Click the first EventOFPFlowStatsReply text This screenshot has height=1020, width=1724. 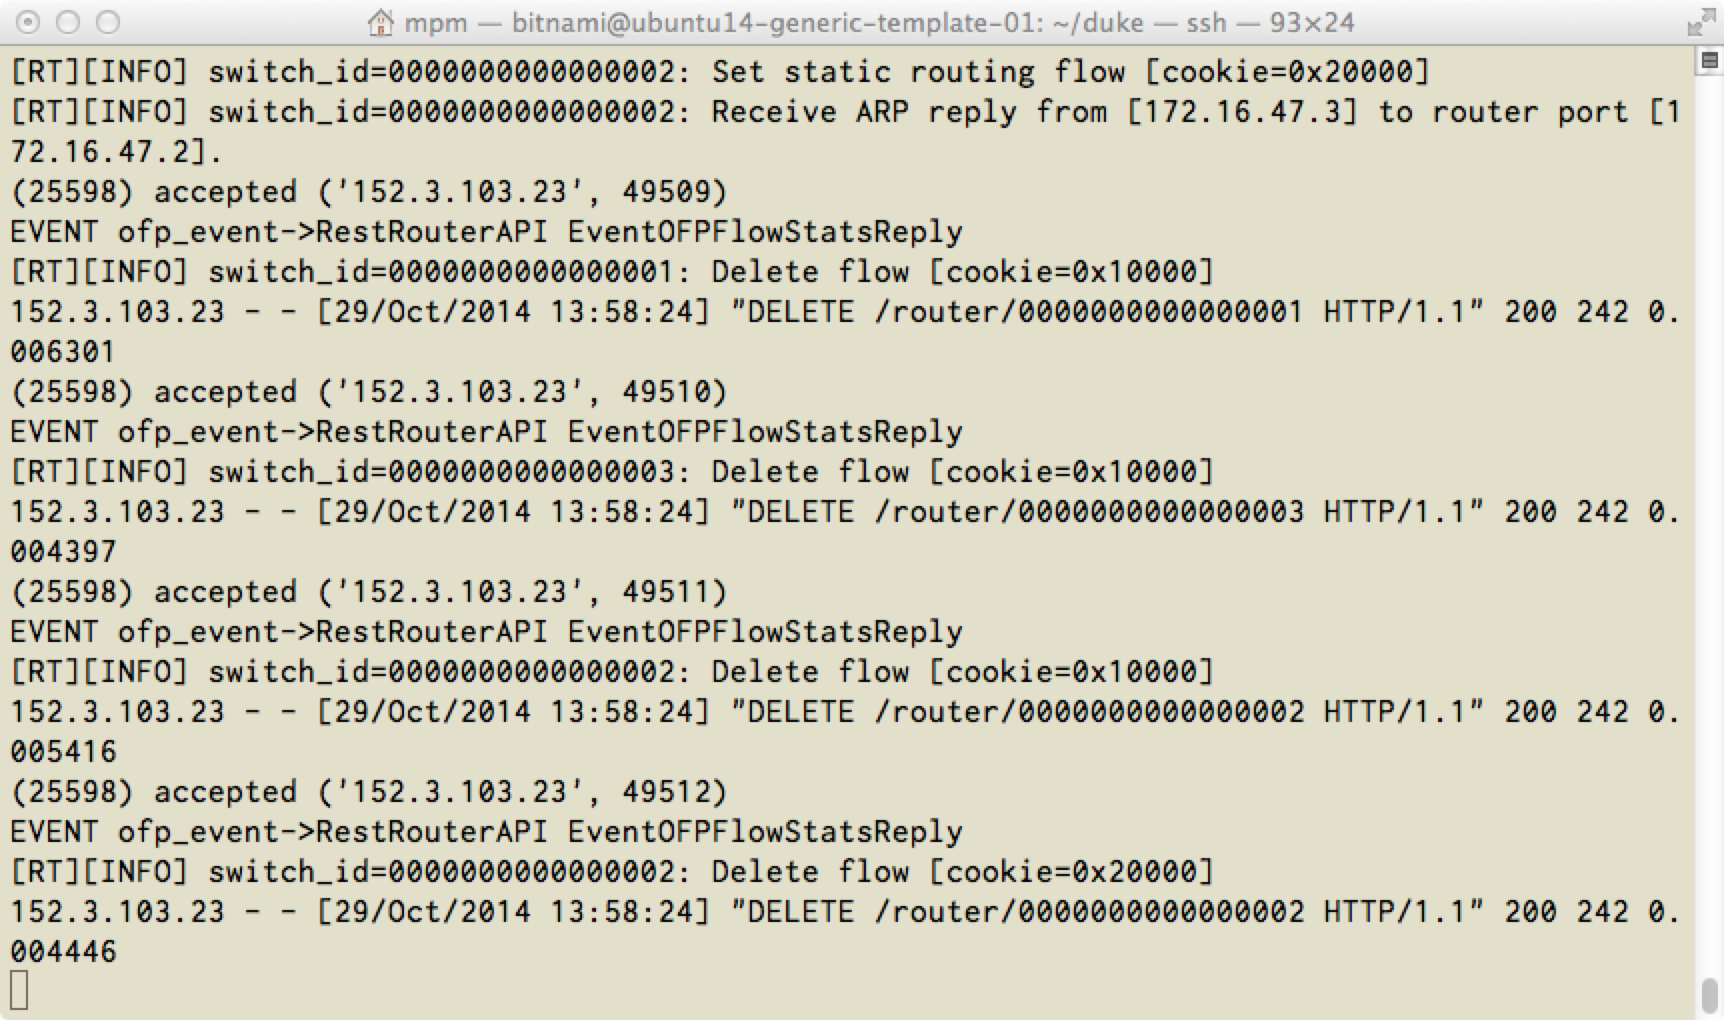tap(765, 231)
